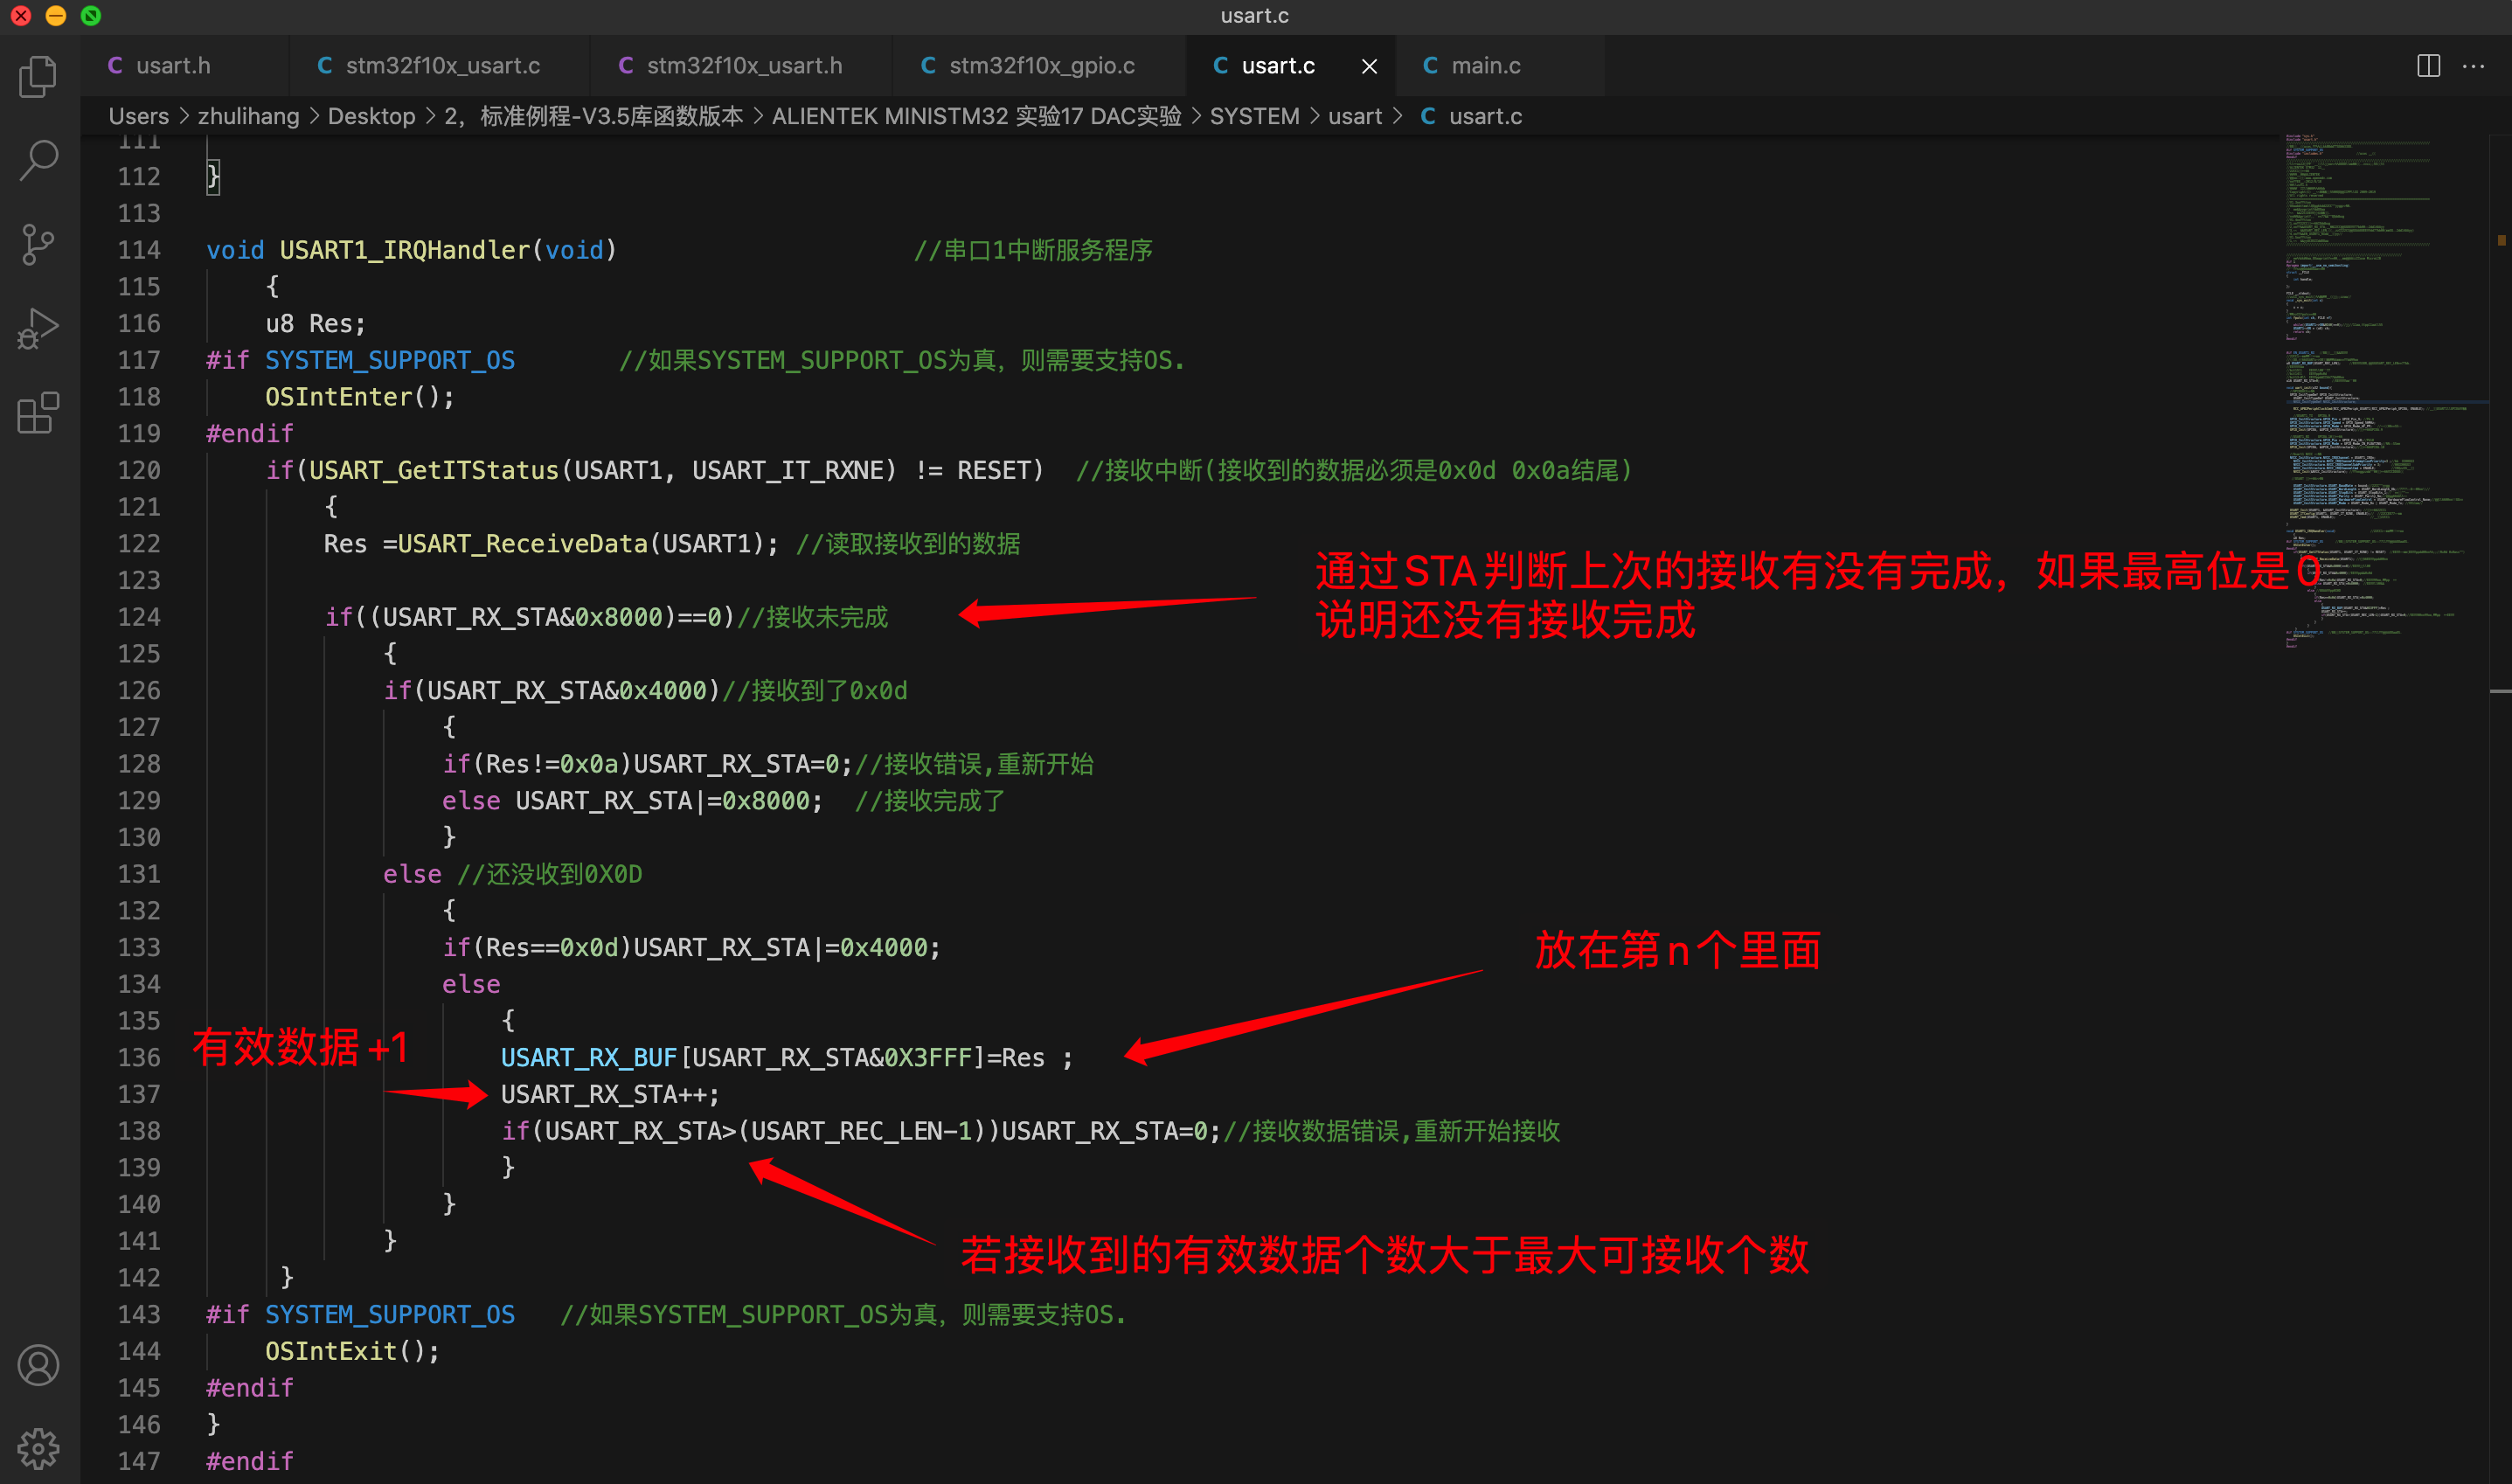Click USART_GetITStatus on line 120
The width and height of the screenshot is (2512, 1484).
pyautogui.click(x=434, y=470)
